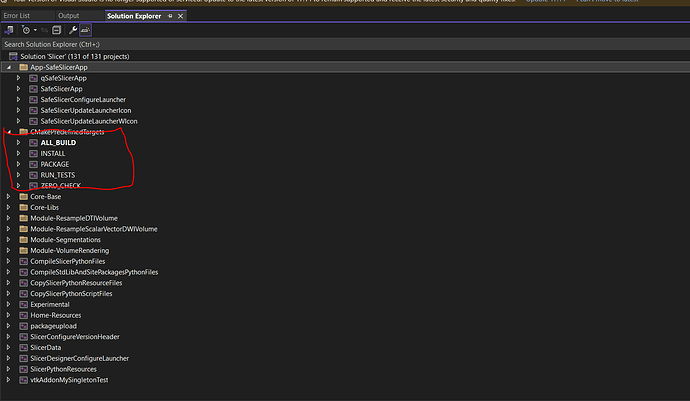
Task: Click the Core-Base folder icon
Action: pos(24,197)
